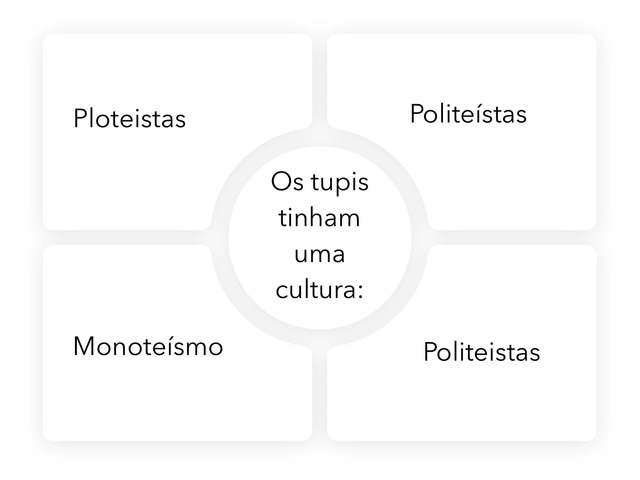Screen dimensions: 640x480
Task: Click empty area below Monoteísmo in its card
Action: click(163, 400)
